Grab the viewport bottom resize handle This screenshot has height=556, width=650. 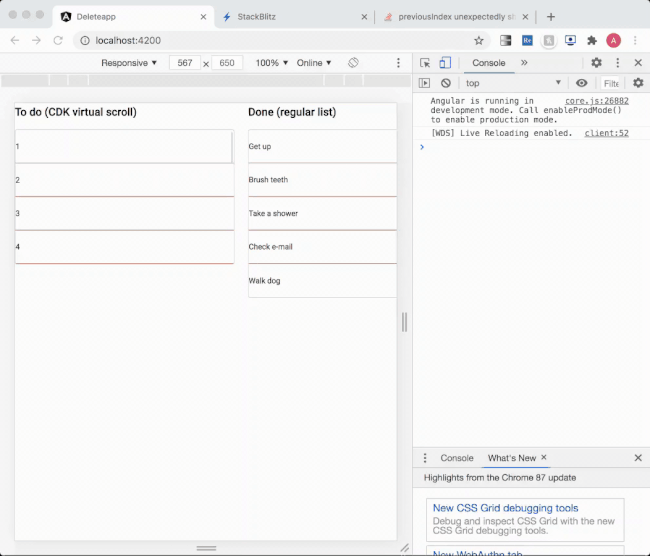click(x=206, y=548)
